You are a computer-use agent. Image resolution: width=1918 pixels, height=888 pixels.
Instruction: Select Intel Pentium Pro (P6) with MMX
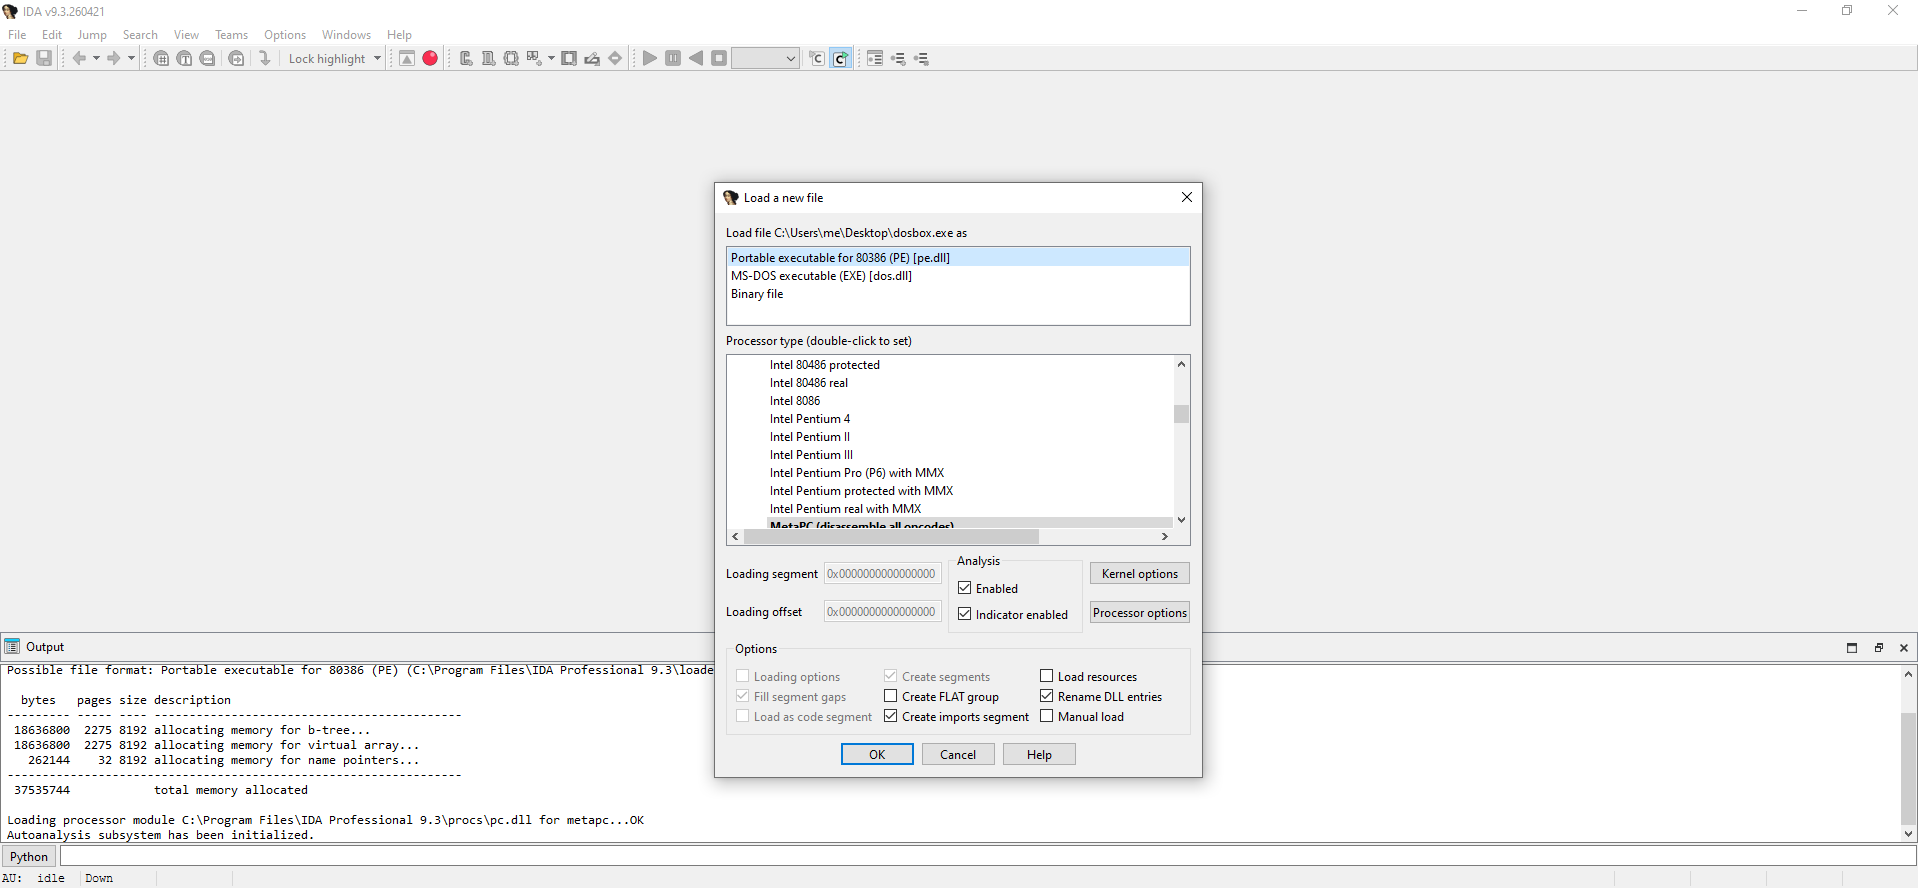857,472
